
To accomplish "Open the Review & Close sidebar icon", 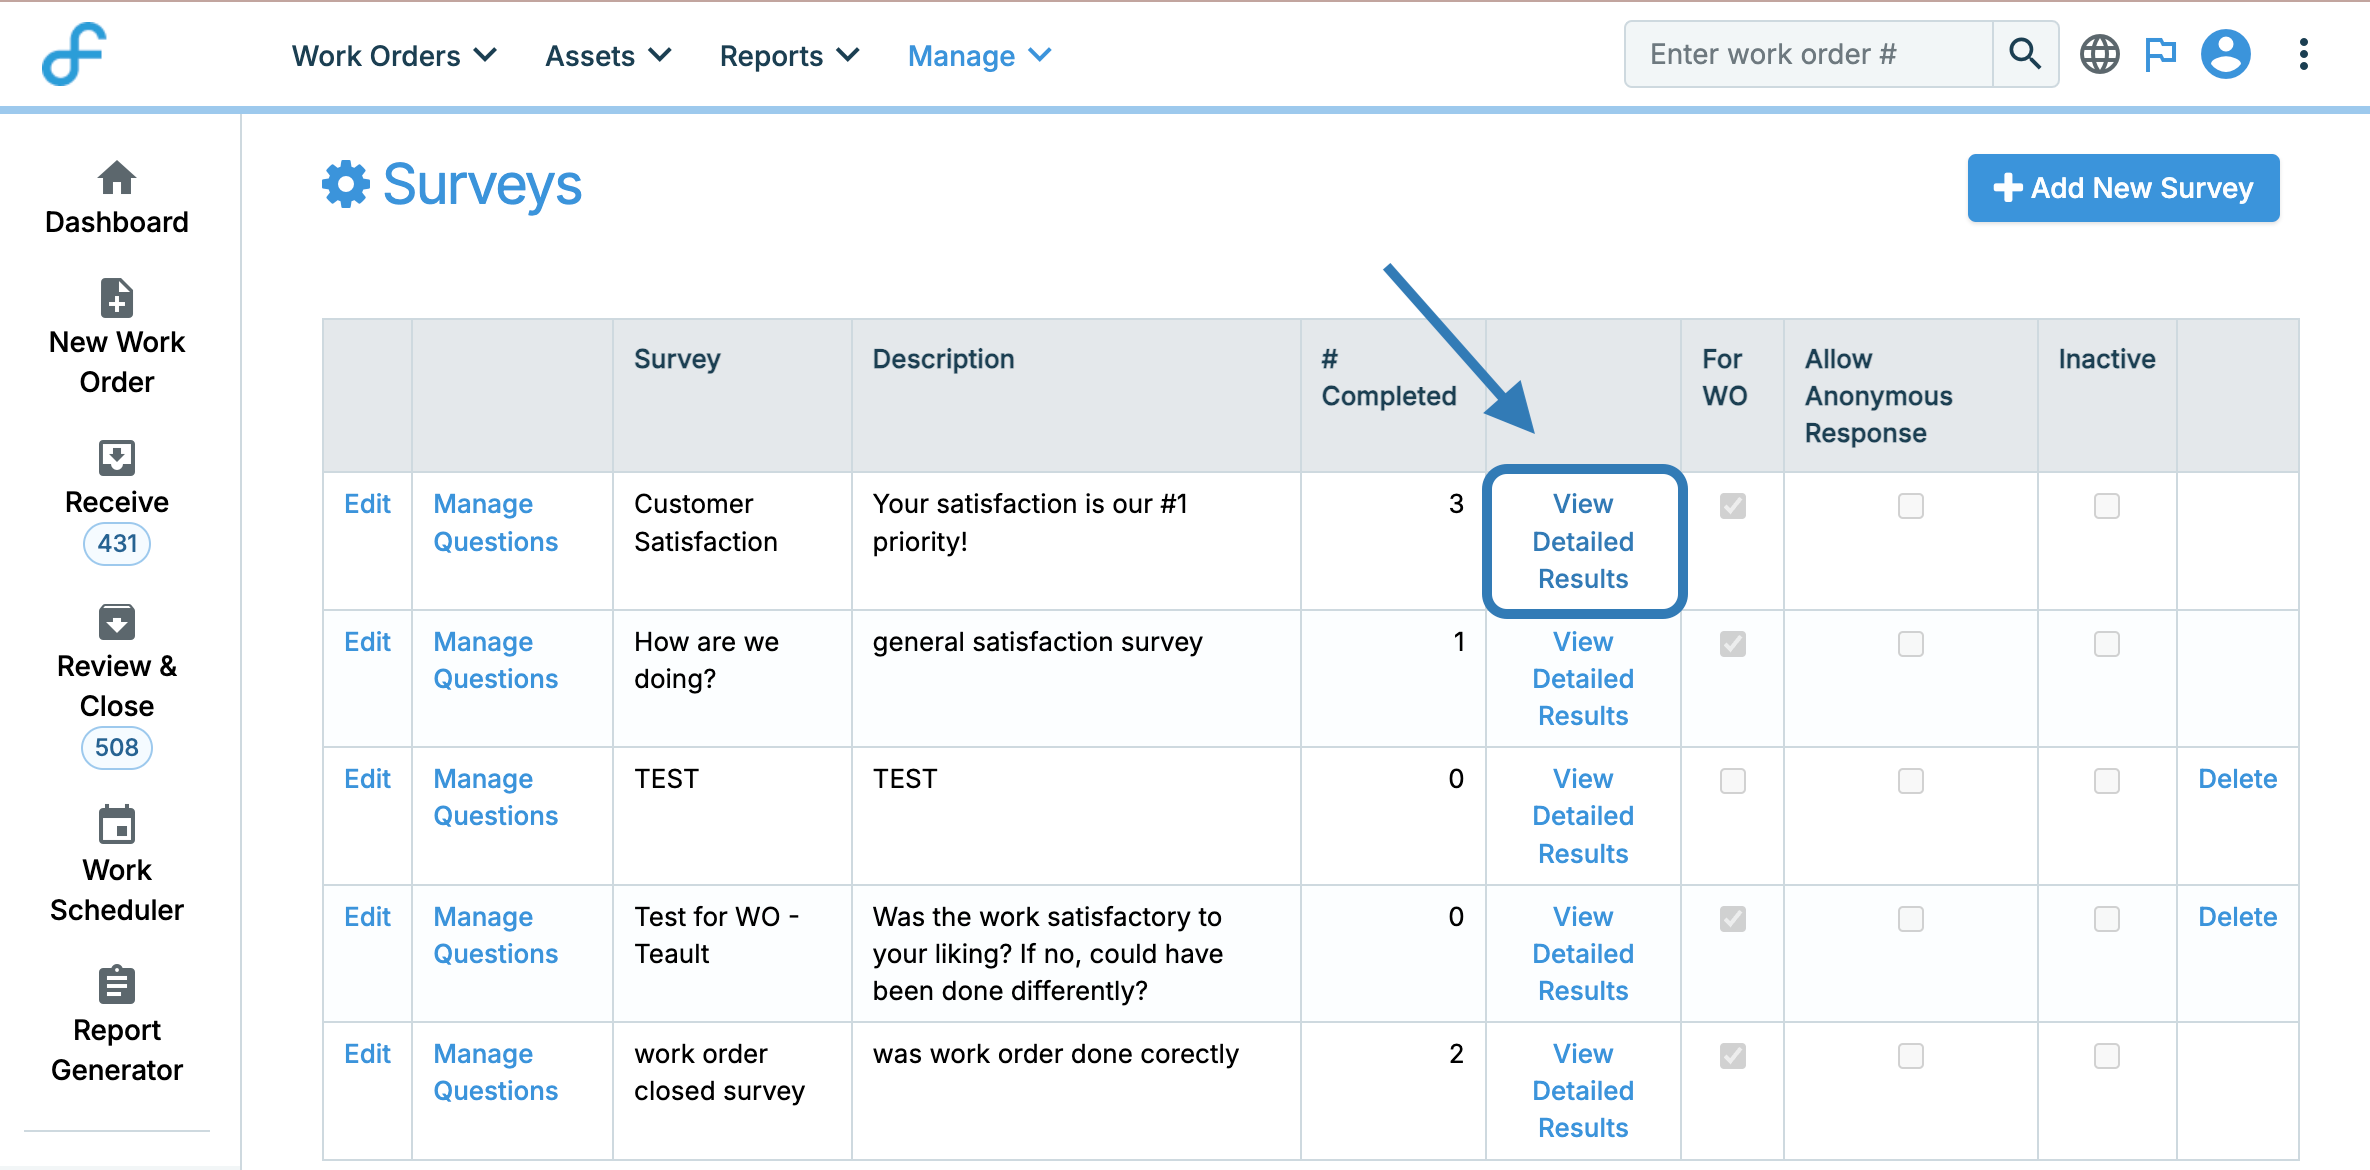I will [116, 622].
